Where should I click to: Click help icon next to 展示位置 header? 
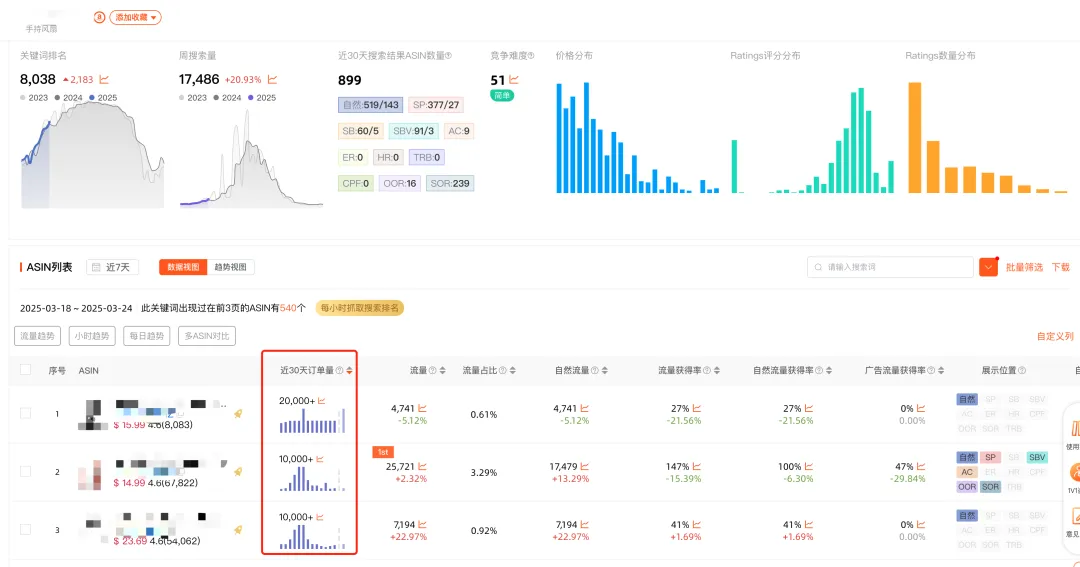(1021, 371)
